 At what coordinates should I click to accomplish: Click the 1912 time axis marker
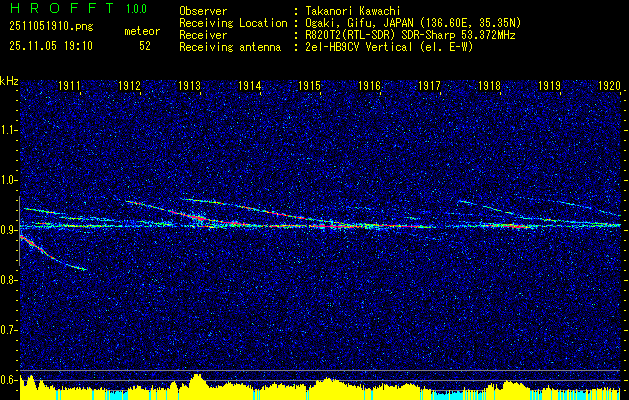[130, 86]
